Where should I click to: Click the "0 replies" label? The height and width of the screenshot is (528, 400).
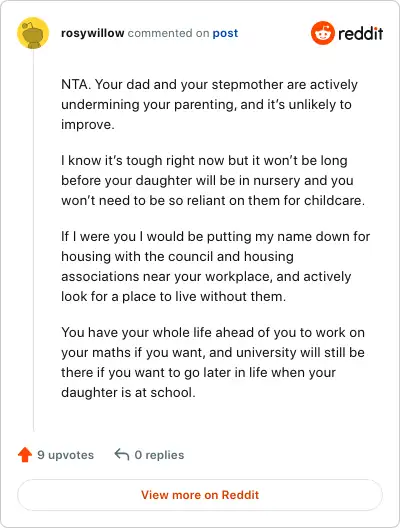coord(159,455)
